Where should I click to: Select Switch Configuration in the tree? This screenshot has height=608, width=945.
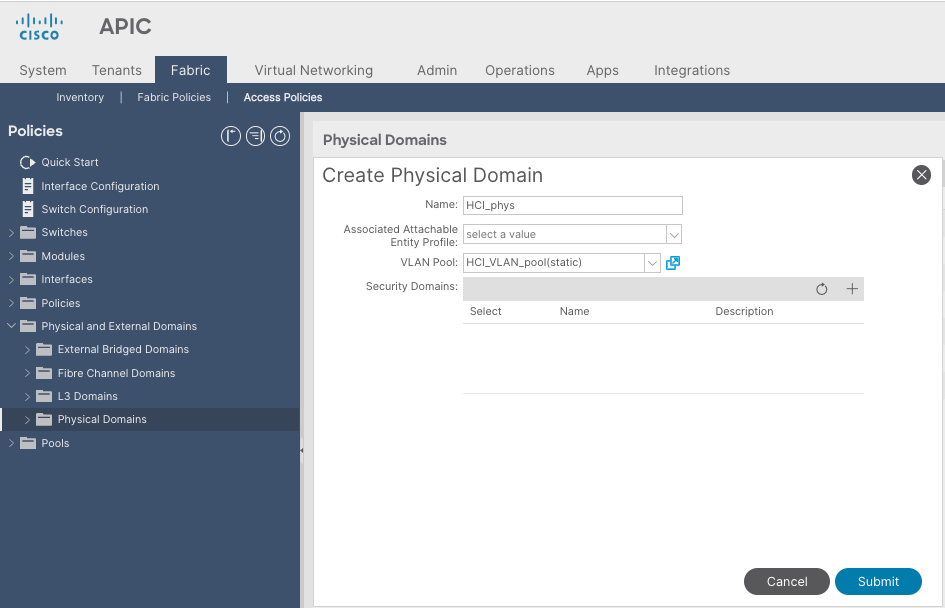coord(95,209)
